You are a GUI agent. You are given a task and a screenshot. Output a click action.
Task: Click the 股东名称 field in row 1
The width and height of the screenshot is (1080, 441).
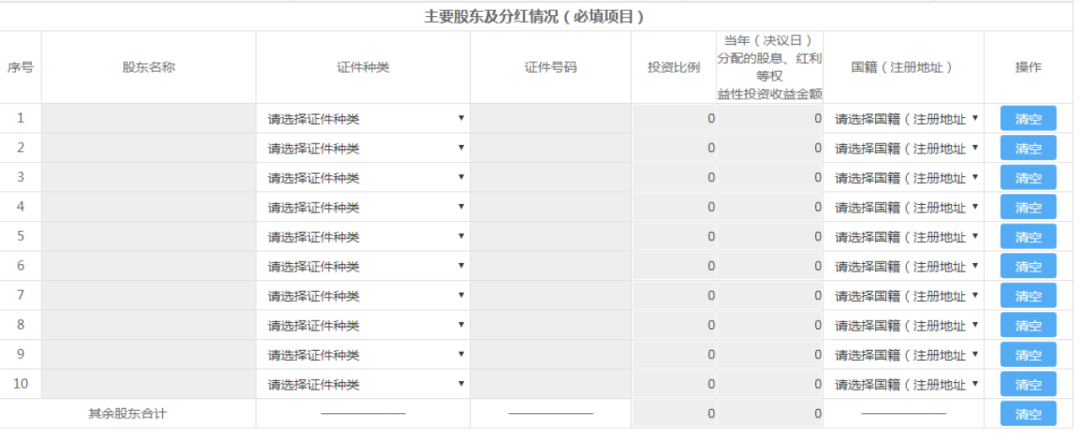click(148, 119)
